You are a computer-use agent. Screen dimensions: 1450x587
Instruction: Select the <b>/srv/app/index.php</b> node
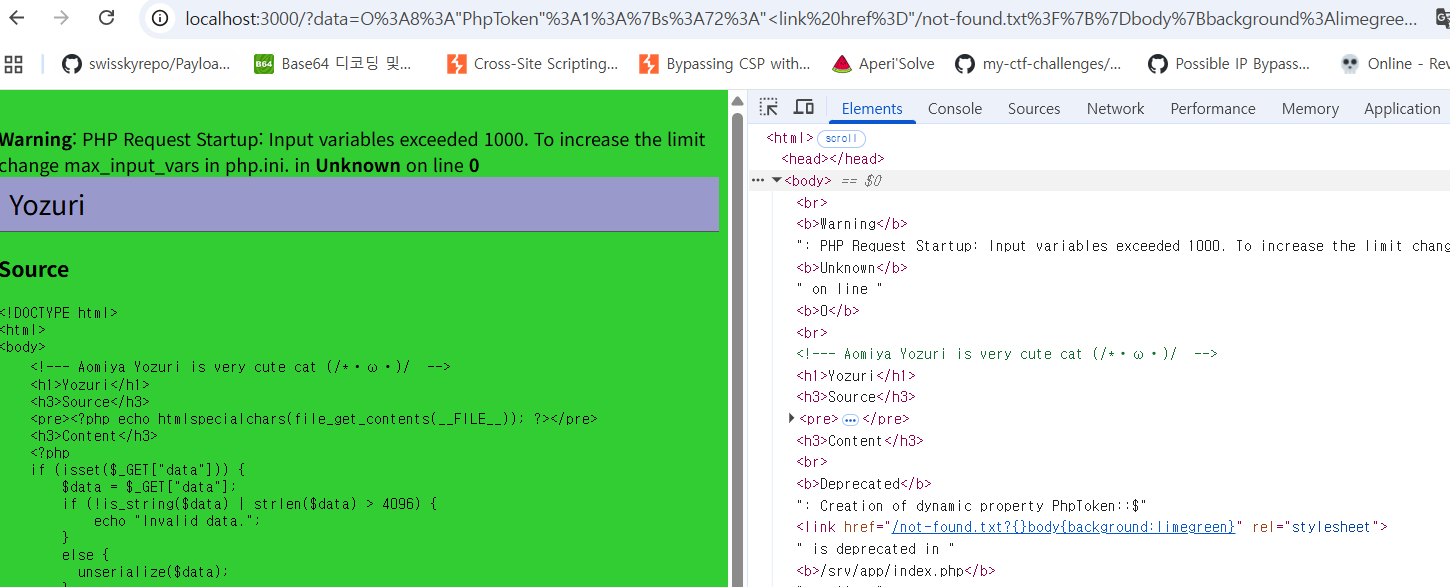[x=896, y=571]
